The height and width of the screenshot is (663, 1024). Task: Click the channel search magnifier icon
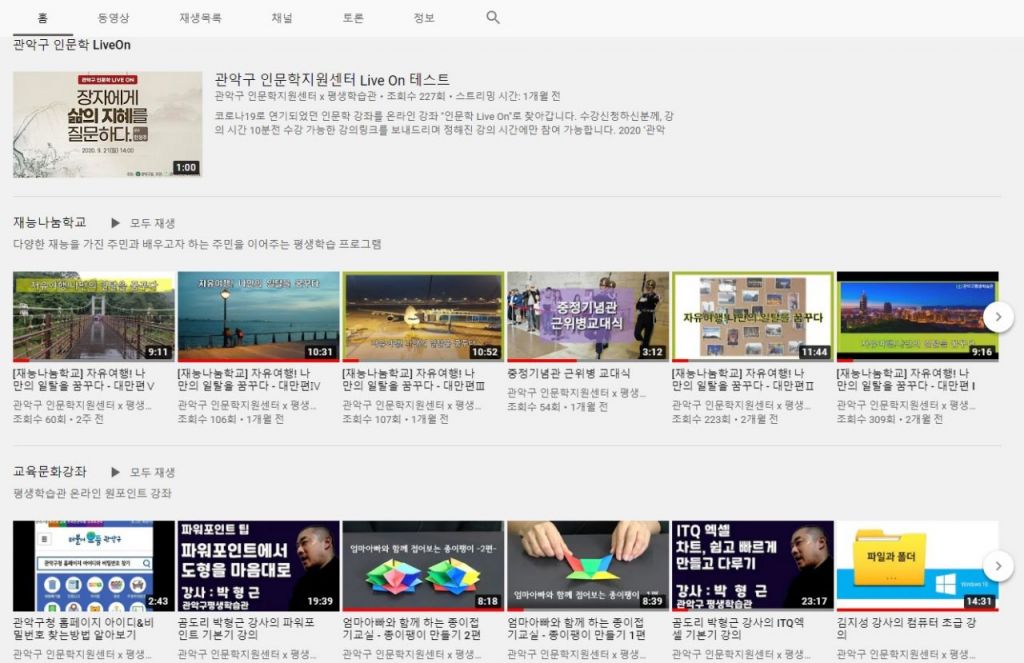[x=492, y=18]
